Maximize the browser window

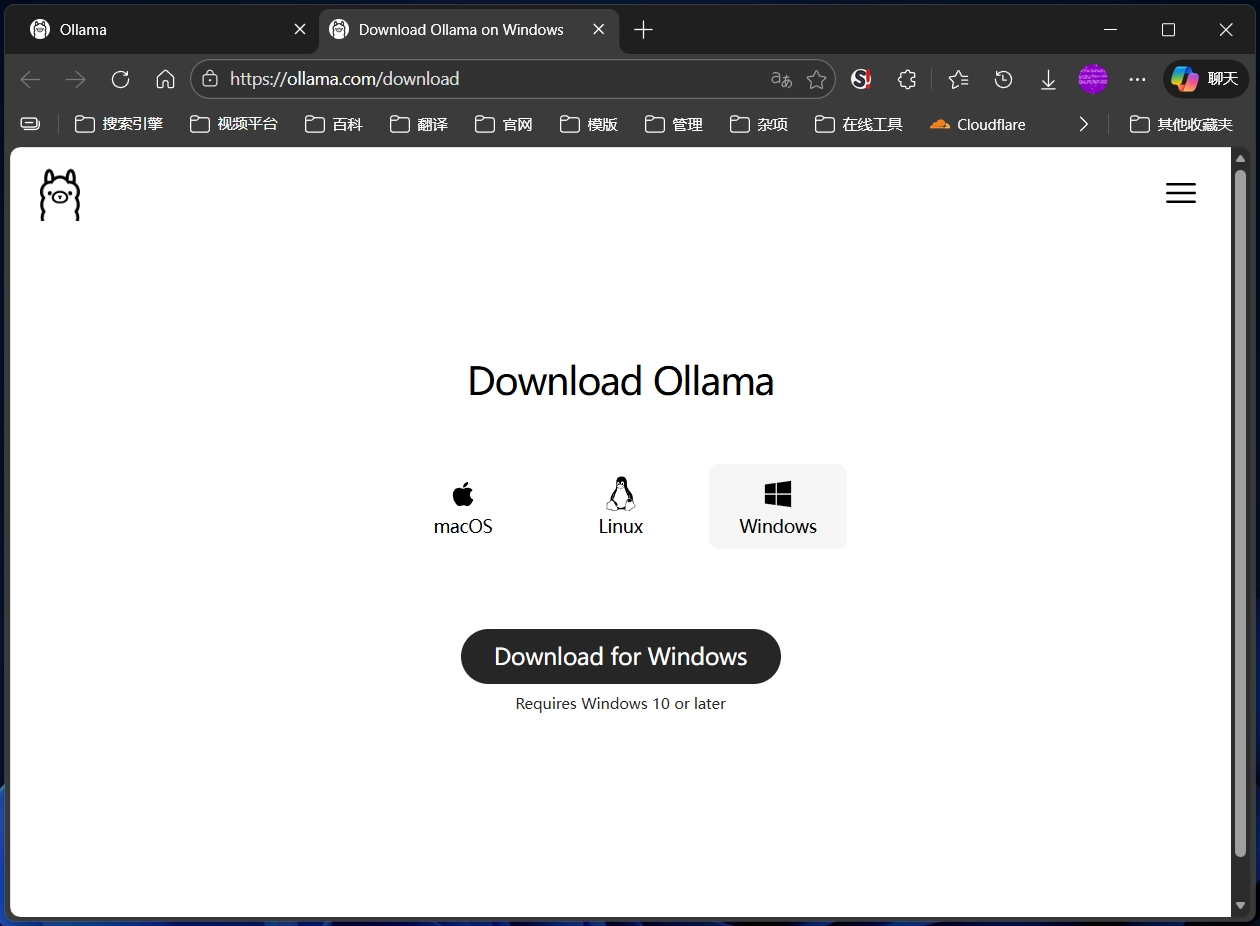(x=1168, y=30)
